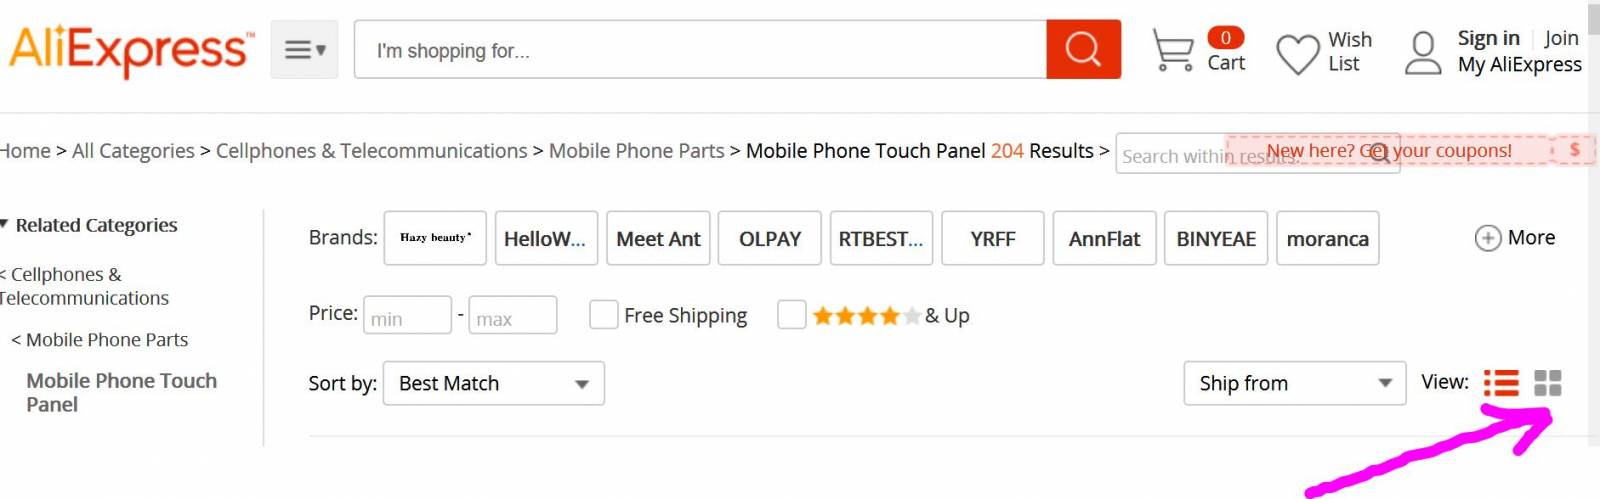Enable the Free Shipping checkbox
Viewport: 1600px width, 499px height.
click(603, 315)
